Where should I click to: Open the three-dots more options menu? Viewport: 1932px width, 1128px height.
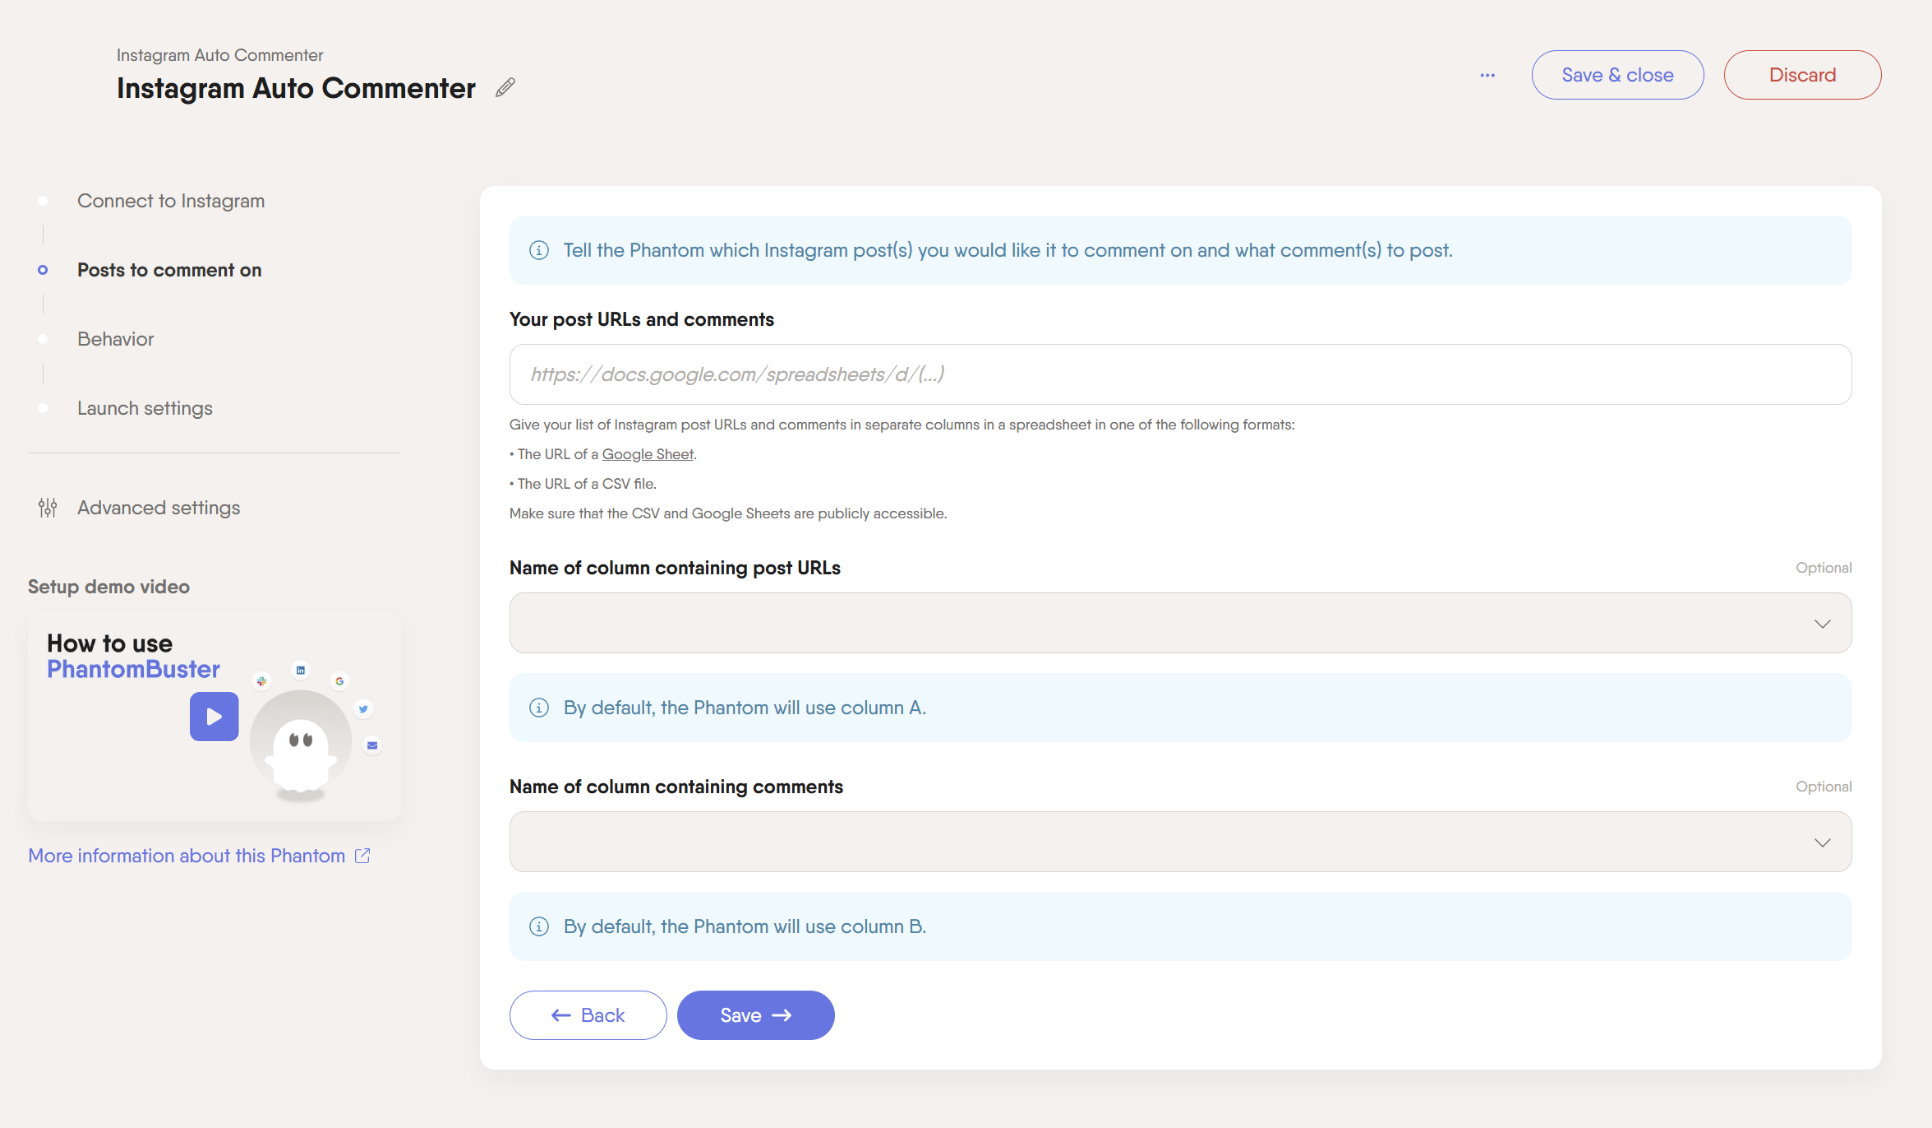coord(1487,75)
